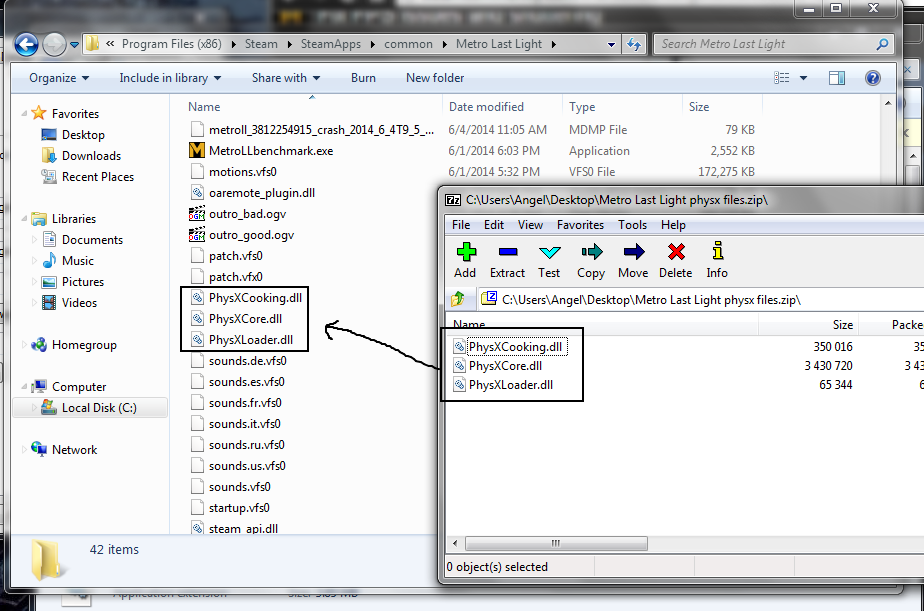Click the 7-Zip archive path field
Image resolution: width=924 pixels, height=611 pixels.
(701, 300)
